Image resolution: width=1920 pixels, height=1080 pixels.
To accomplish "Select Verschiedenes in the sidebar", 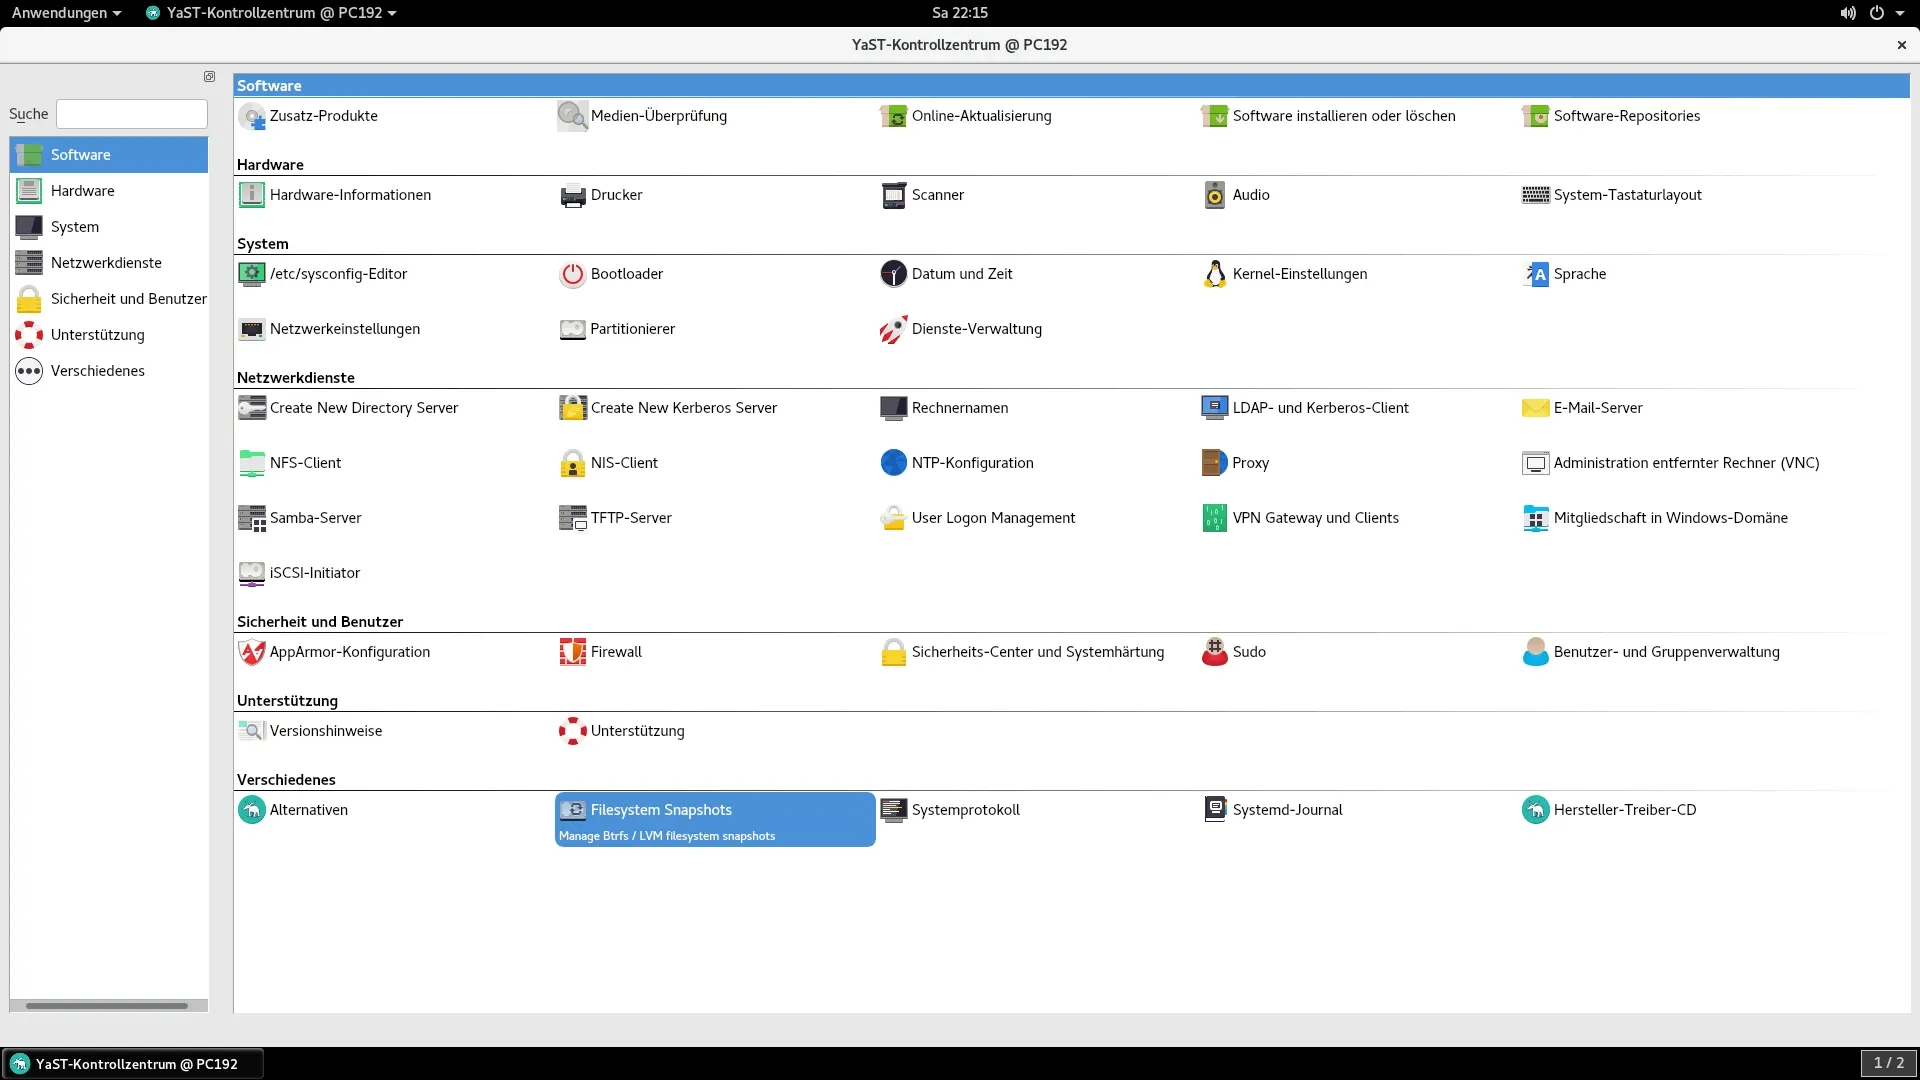I will click(x=109, y=371).
